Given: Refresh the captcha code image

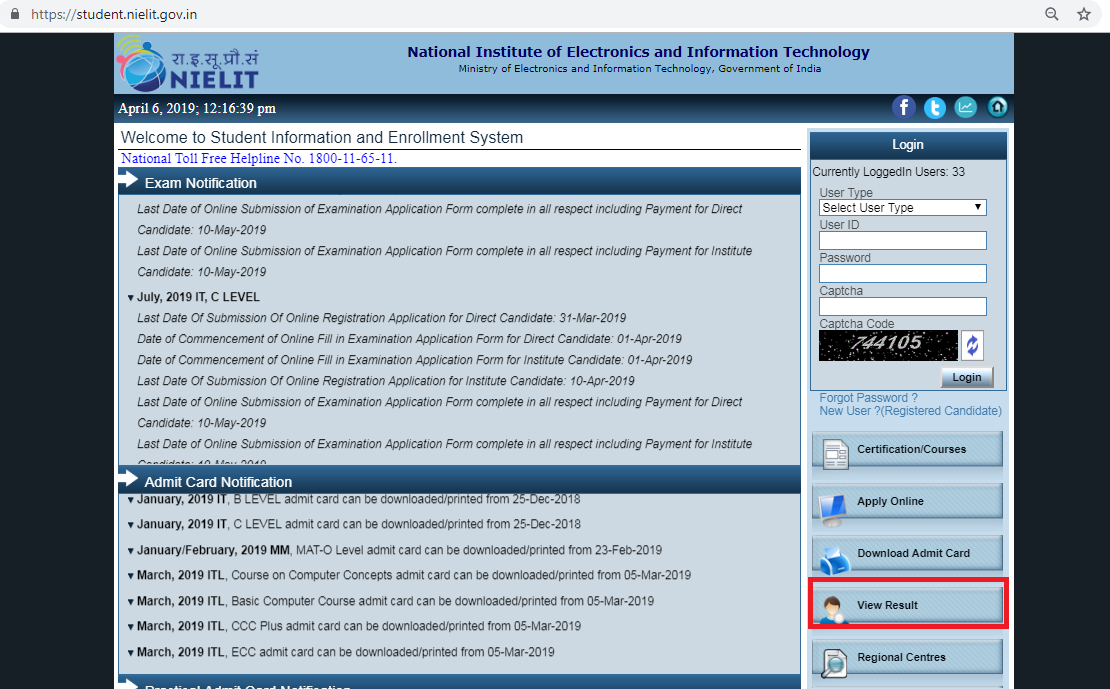Looking at the screenshot, I should (x=972, y=346).
